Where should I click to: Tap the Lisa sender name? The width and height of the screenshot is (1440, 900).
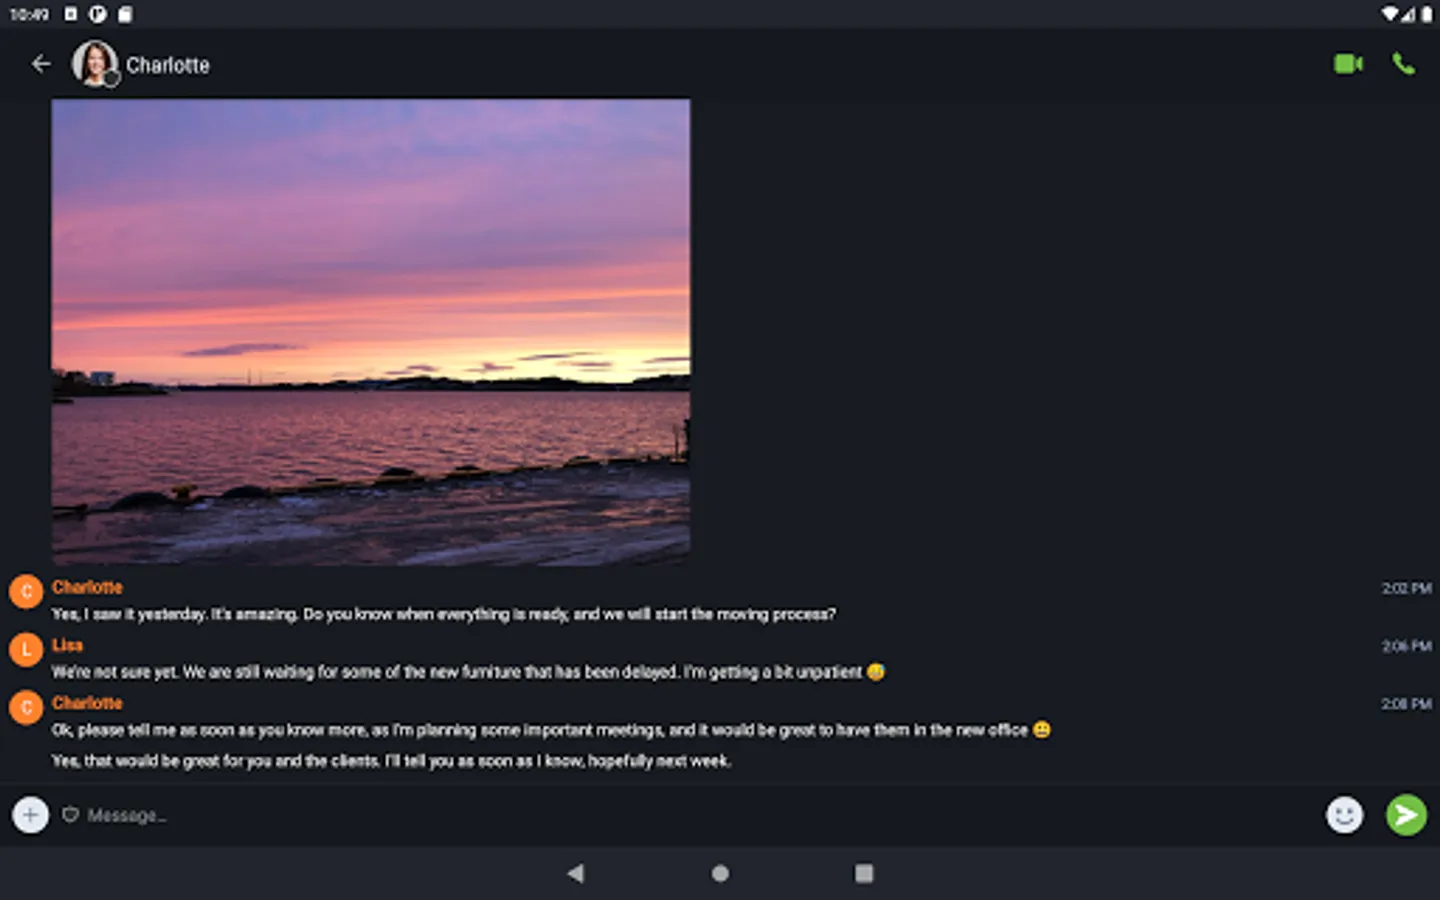pyautogui.click(x=67, y=645)
